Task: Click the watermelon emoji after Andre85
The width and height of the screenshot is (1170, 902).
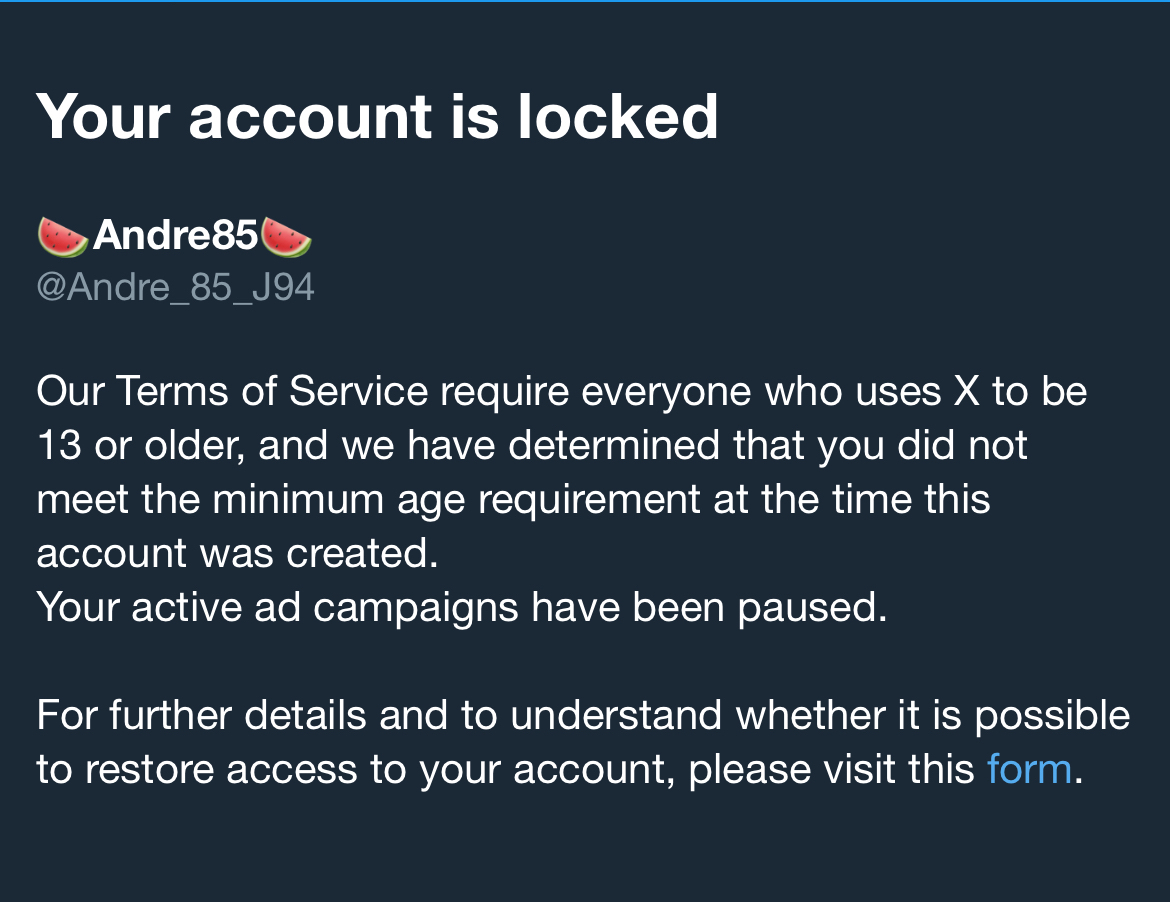Action: tap(286, 238)
